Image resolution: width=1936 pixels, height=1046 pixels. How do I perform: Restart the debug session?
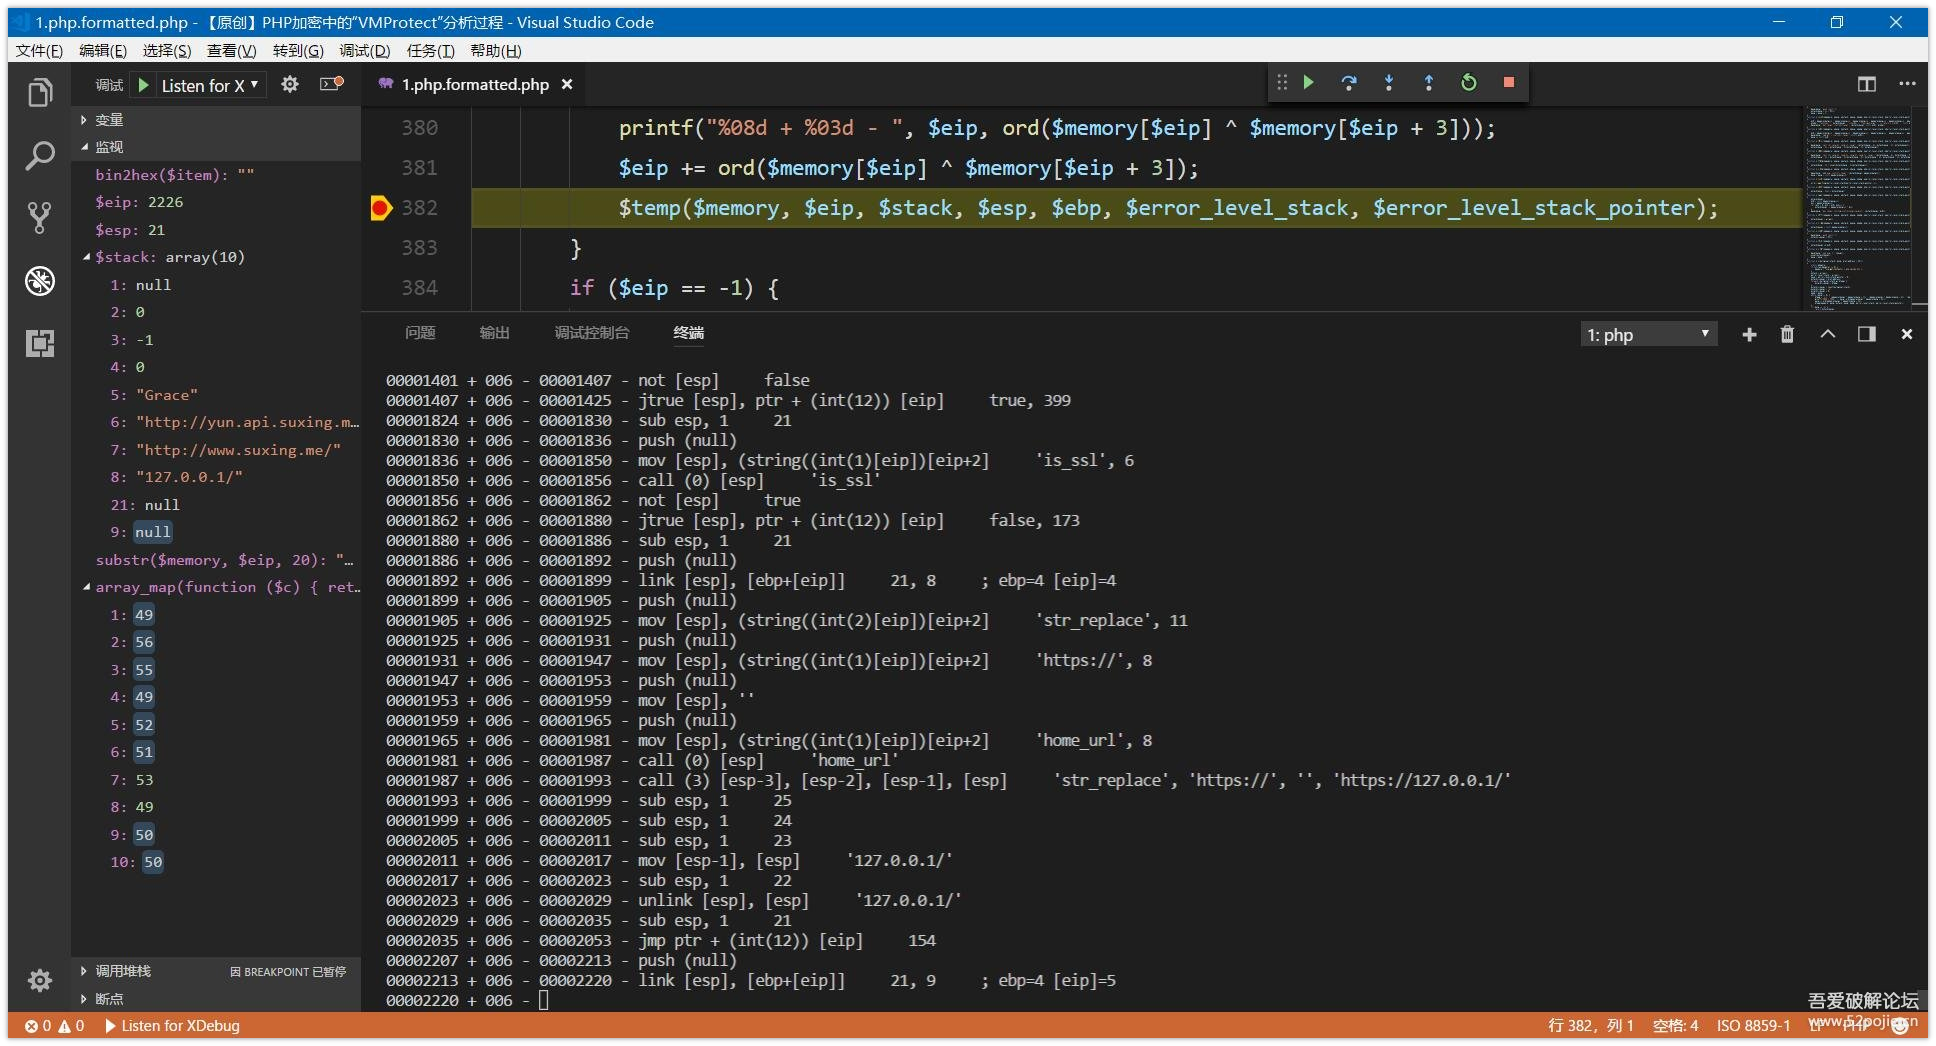(1468, 82)
